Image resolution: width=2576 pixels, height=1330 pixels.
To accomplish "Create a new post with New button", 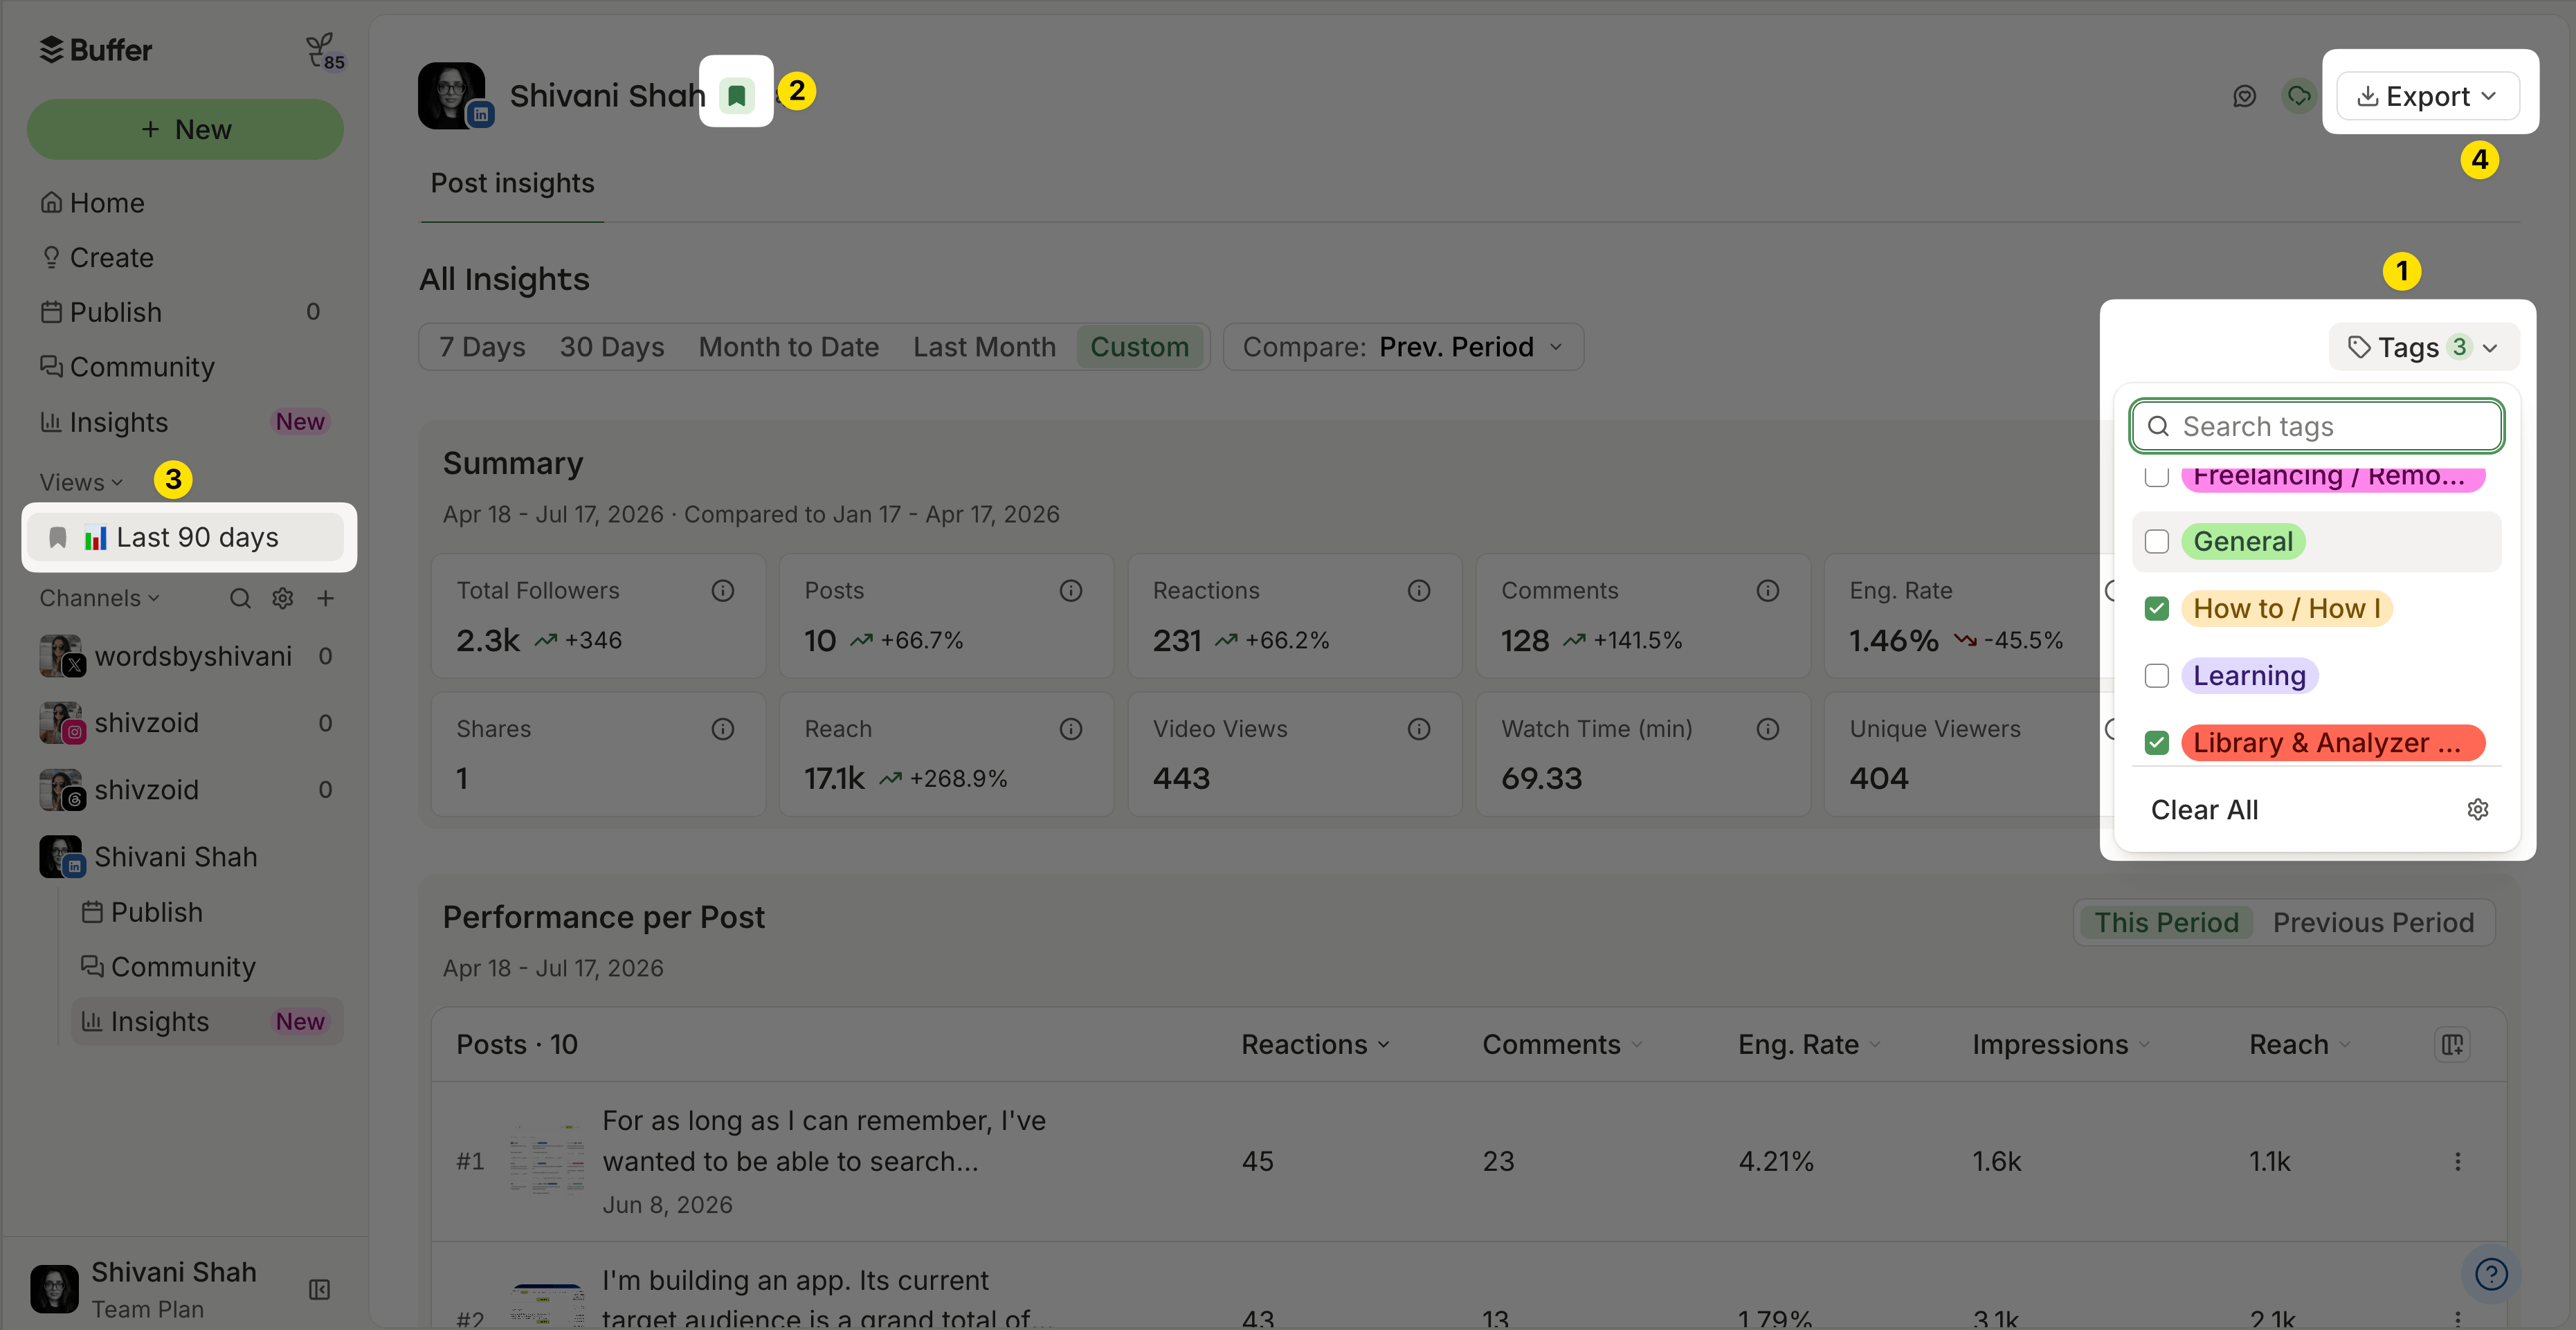I will [x=185, y=129].
